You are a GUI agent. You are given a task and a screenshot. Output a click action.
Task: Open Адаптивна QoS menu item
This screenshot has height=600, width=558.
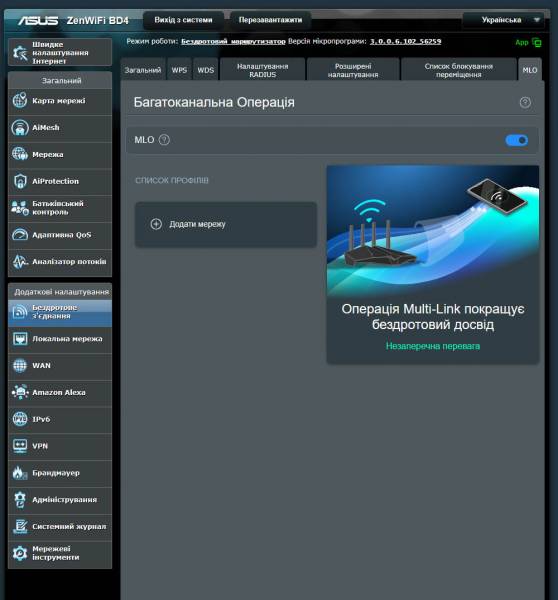click(x=60, y=235)
